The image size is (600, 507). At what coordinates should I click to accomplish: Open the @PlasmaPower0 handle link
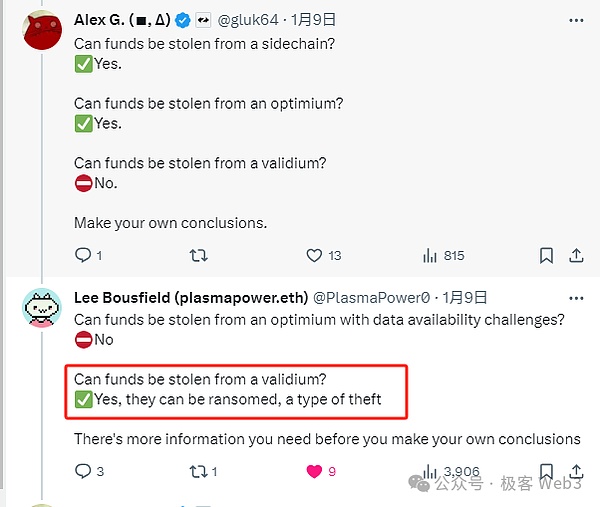pos(372,297)
